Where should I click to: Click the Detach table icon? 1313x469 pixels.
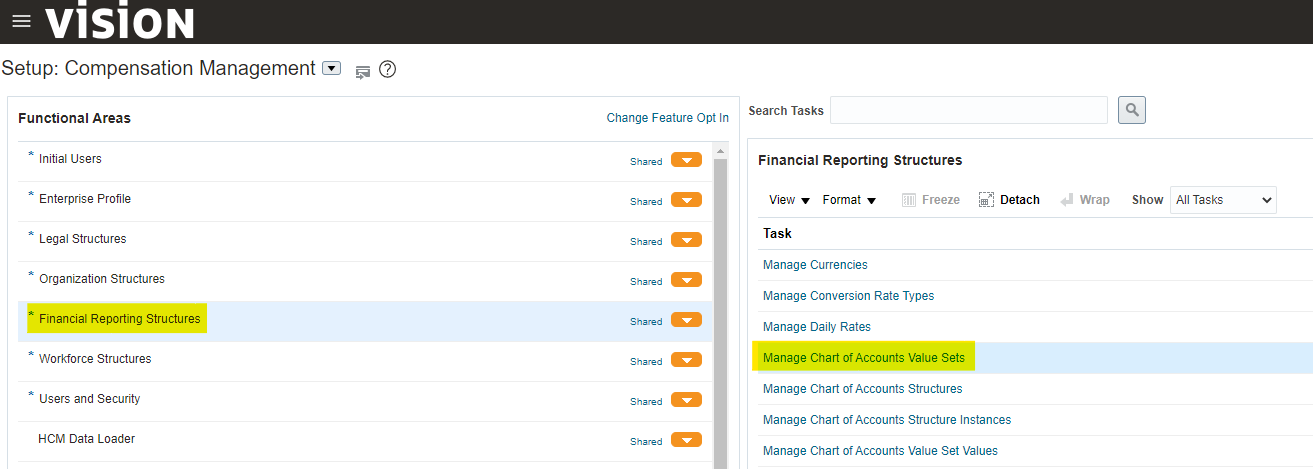[1009, 200]
